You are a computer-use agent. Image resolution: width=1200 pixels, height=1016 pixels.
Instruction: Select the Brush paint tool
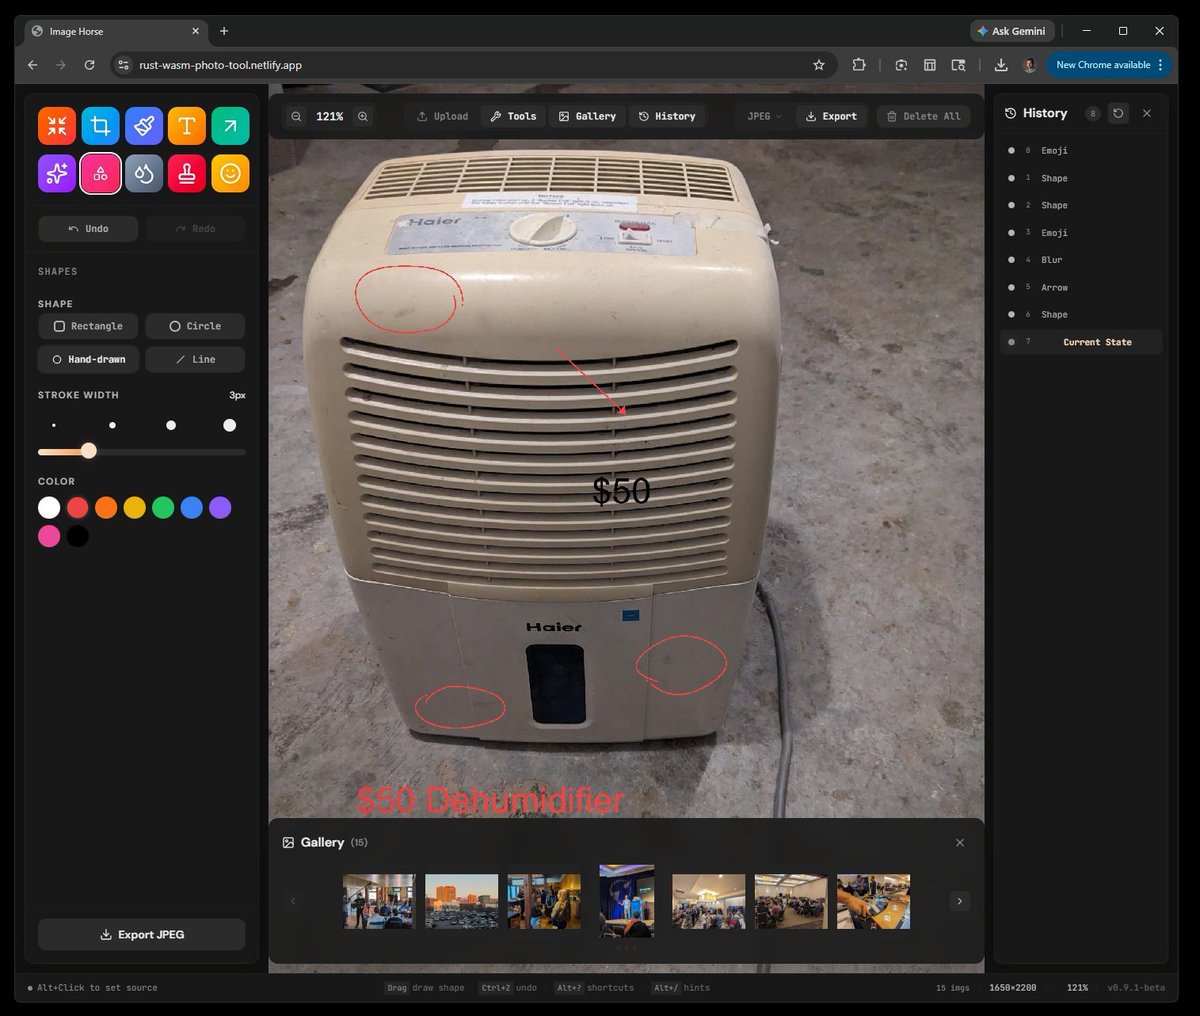(144, 126)
